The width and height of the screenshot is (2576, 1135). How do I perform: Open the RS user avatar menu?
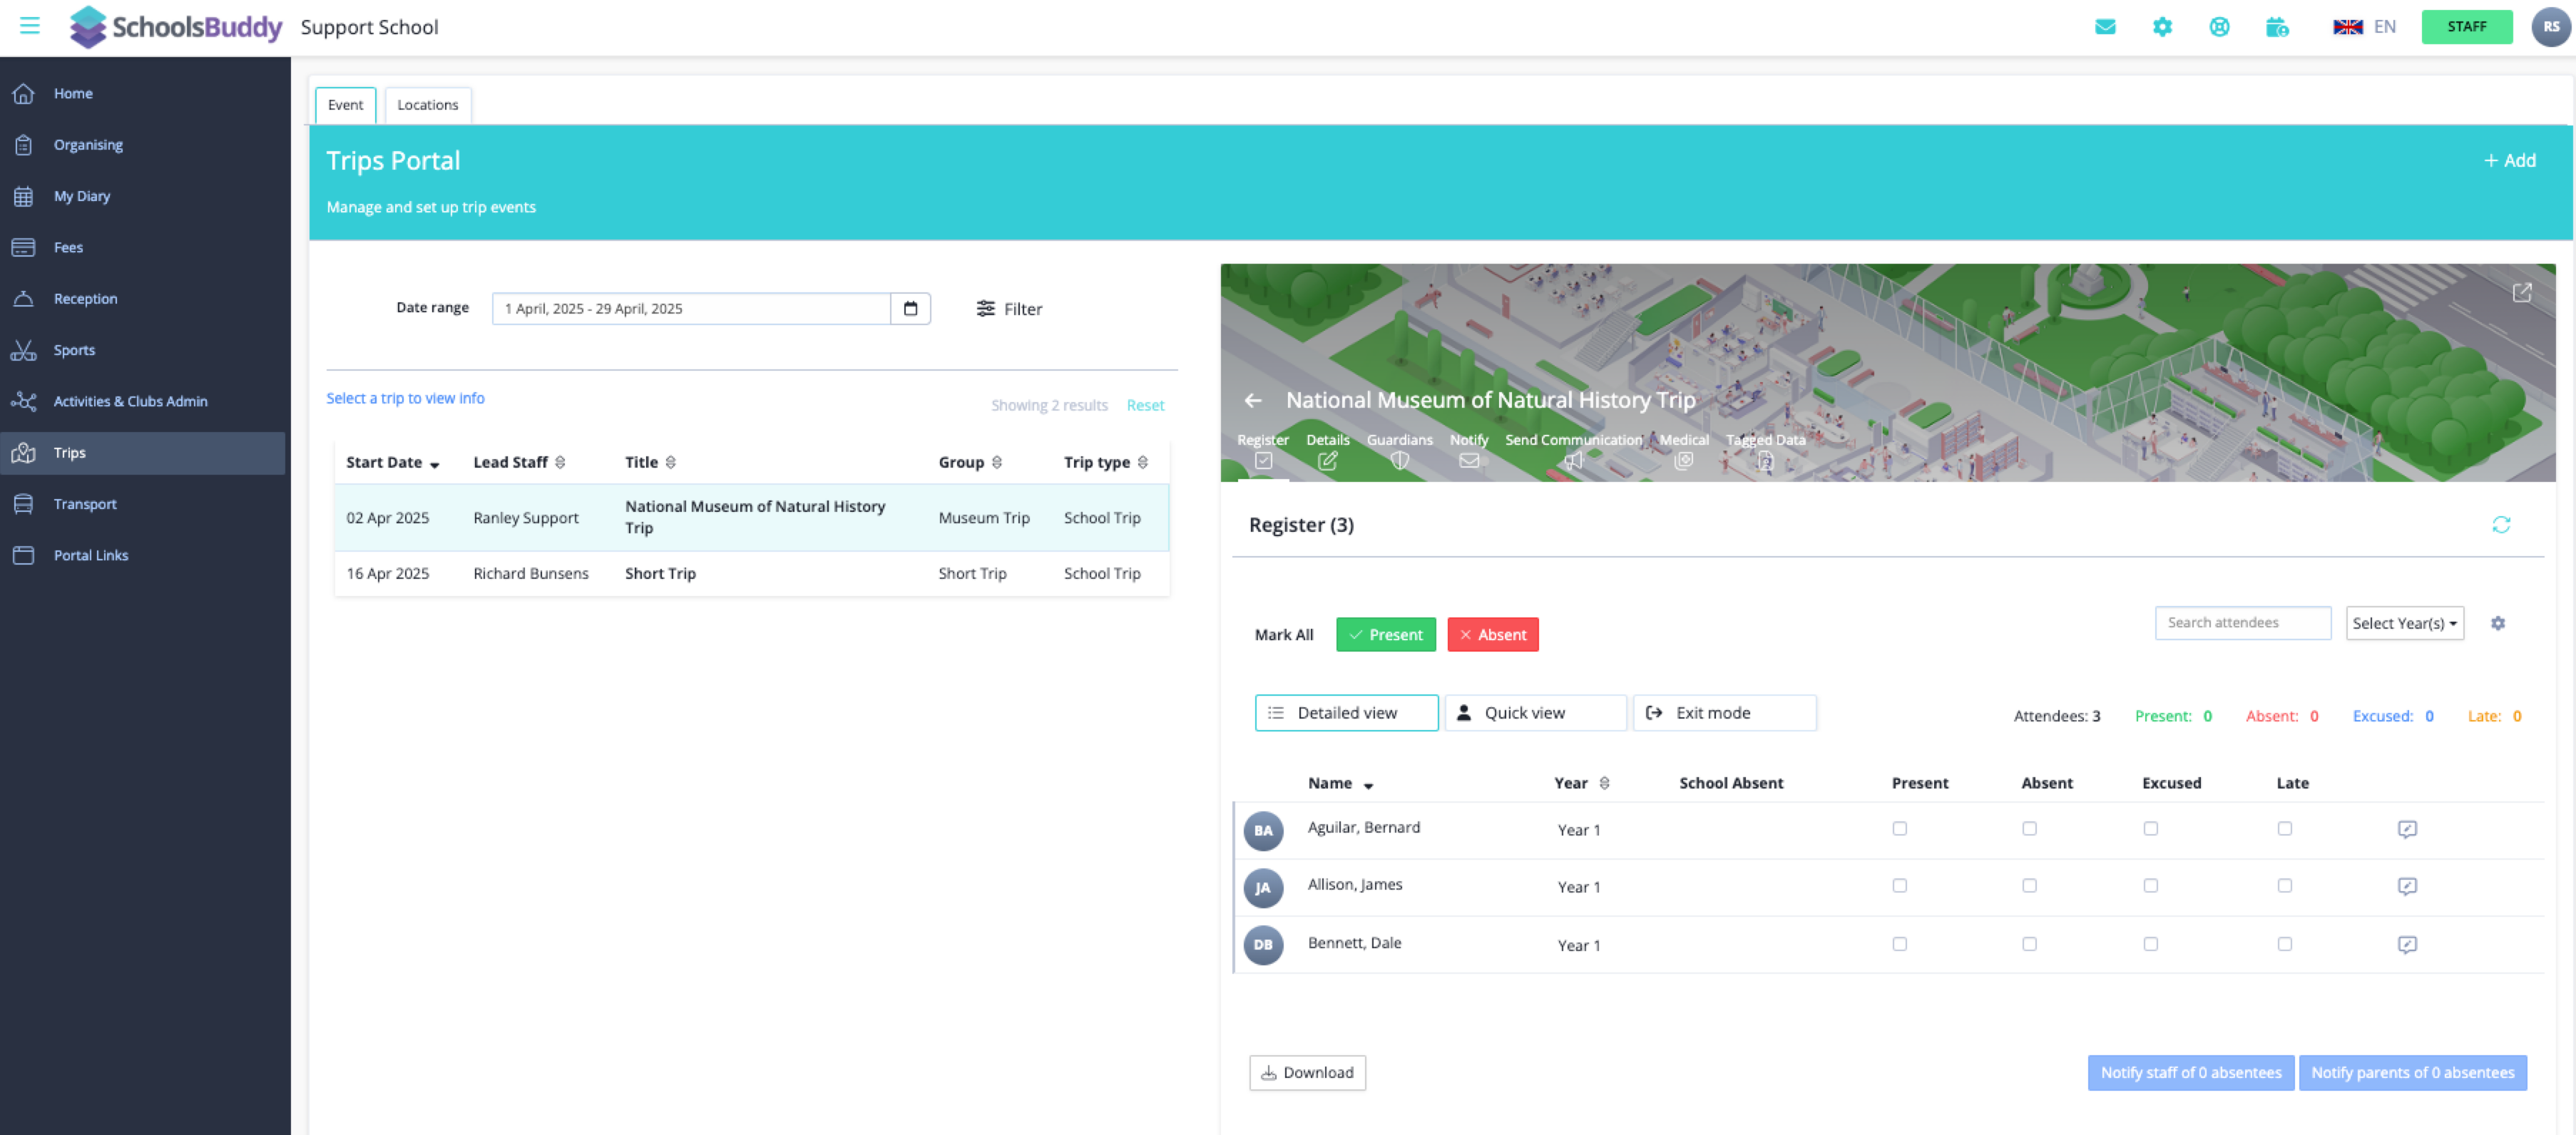tap(2551, 27)
